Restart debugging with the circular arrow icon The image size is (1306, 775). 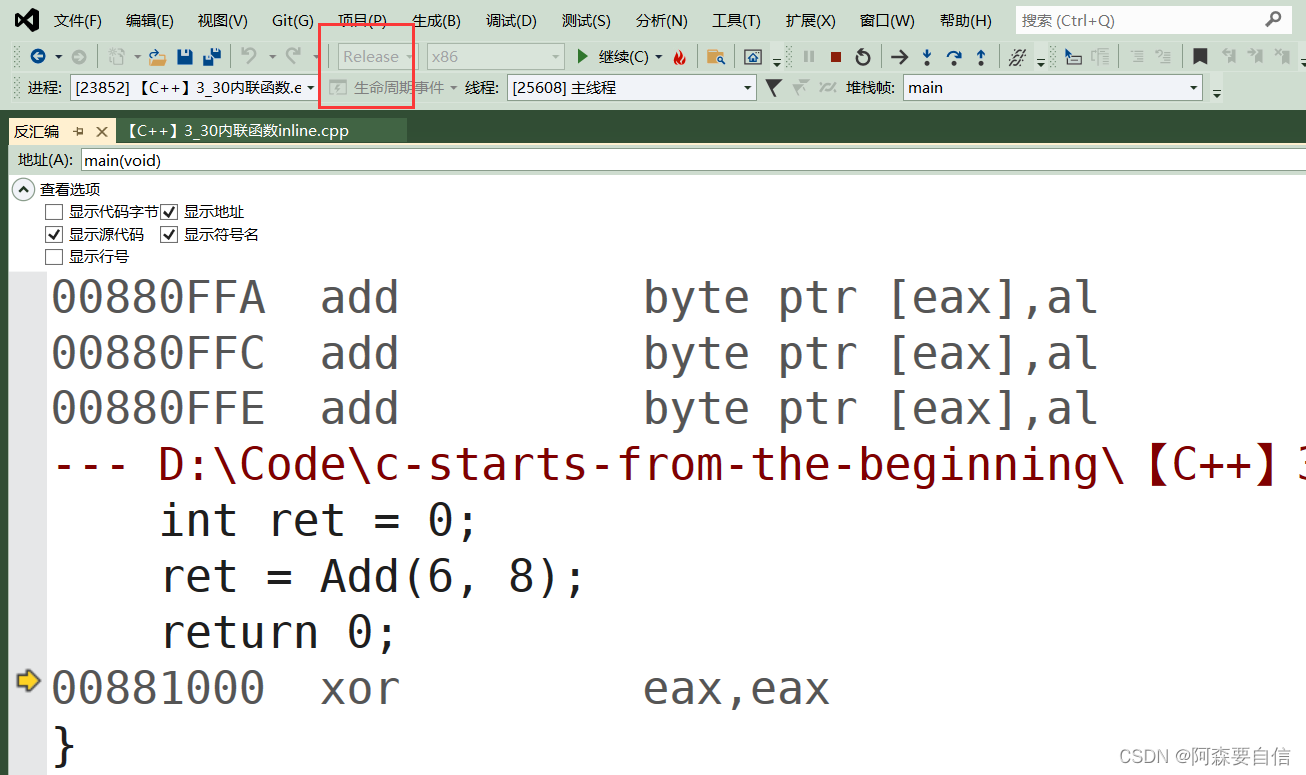pos(862,57)
